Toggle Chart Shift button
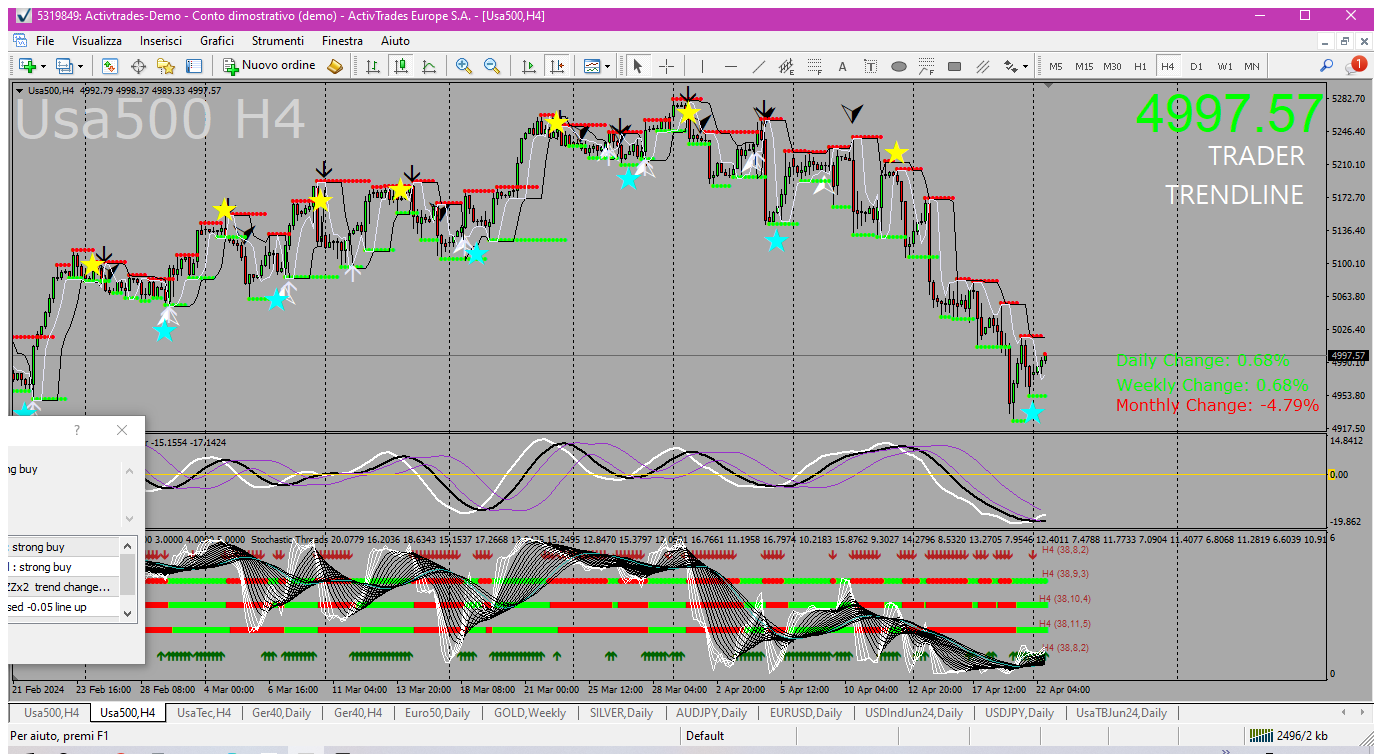Image resolution: width=1382 pixels, height=754 pixels. tap(557, 66)
